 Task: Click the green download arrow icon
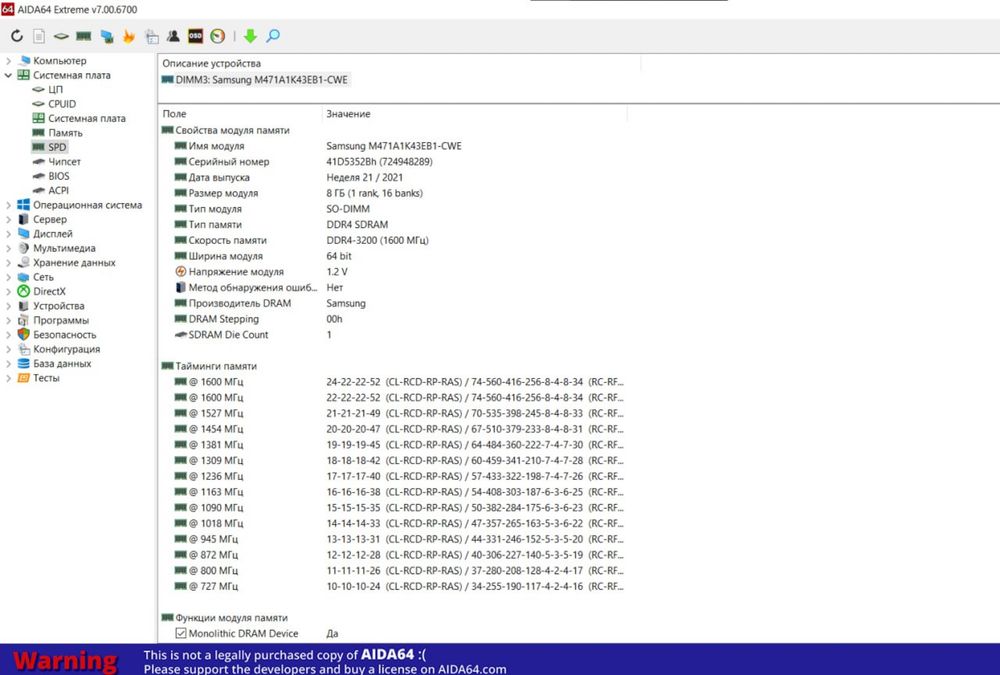tap(250, 36)
